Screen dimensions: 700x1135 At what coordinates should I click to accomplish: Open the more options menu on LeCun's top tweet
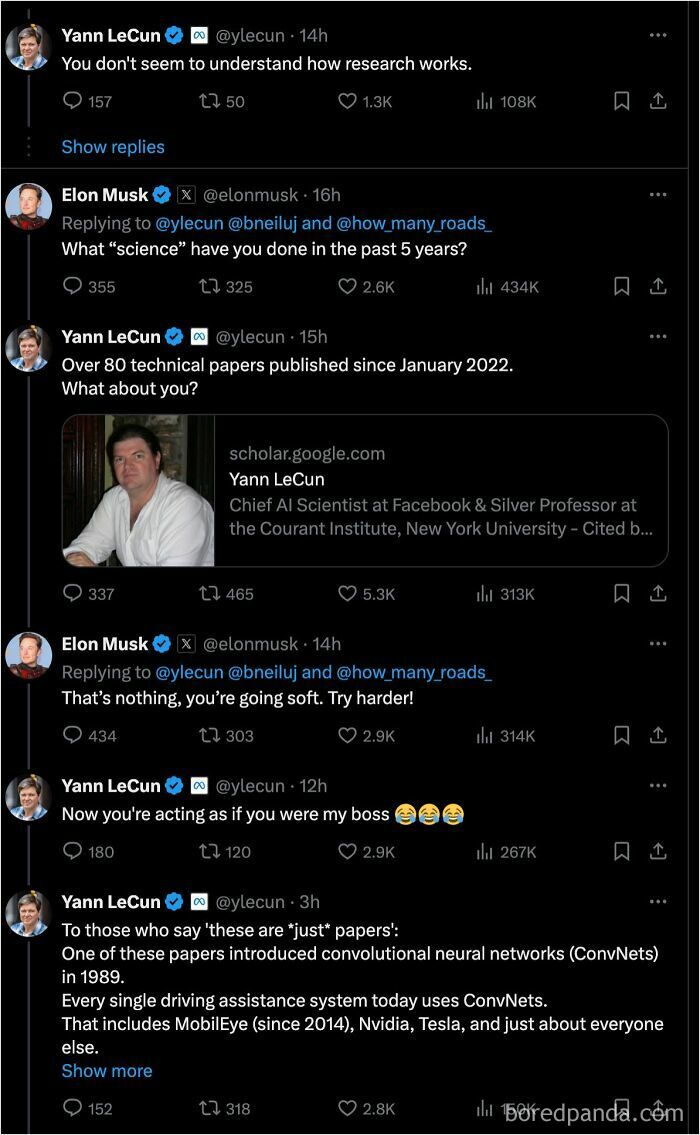point(658,35)
